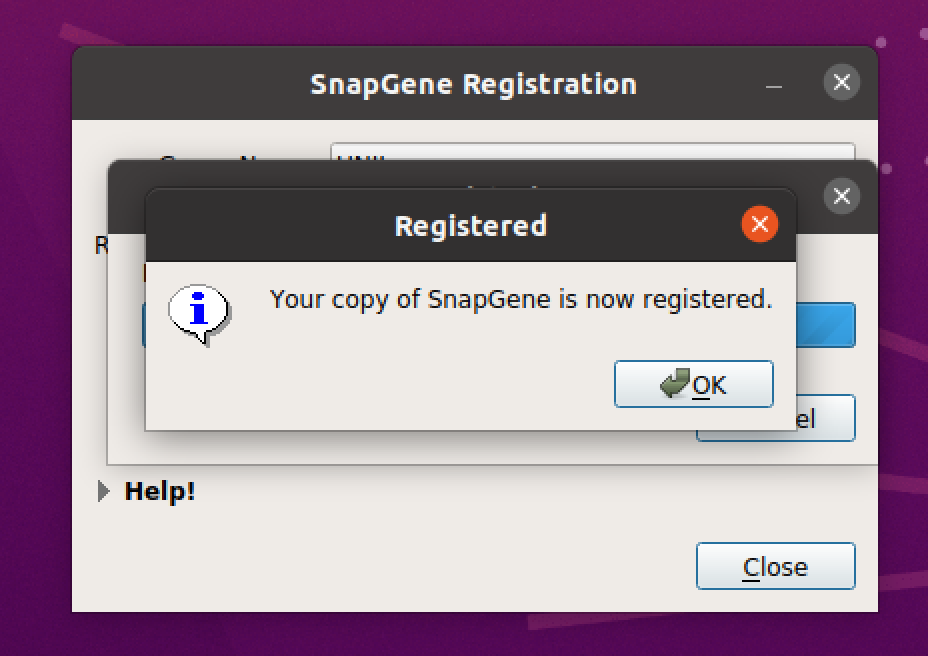The image size is (928, 656).
Task: Click the "now registered" message text
Action: (521, 299)
